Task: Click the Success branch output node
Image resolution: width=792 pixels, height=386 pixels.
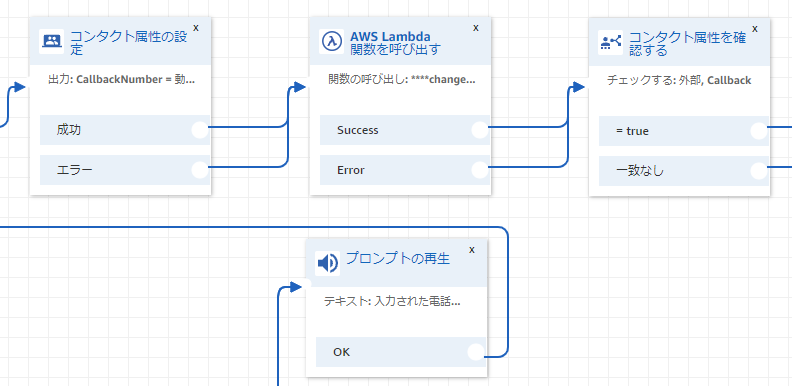Action: 480,130
